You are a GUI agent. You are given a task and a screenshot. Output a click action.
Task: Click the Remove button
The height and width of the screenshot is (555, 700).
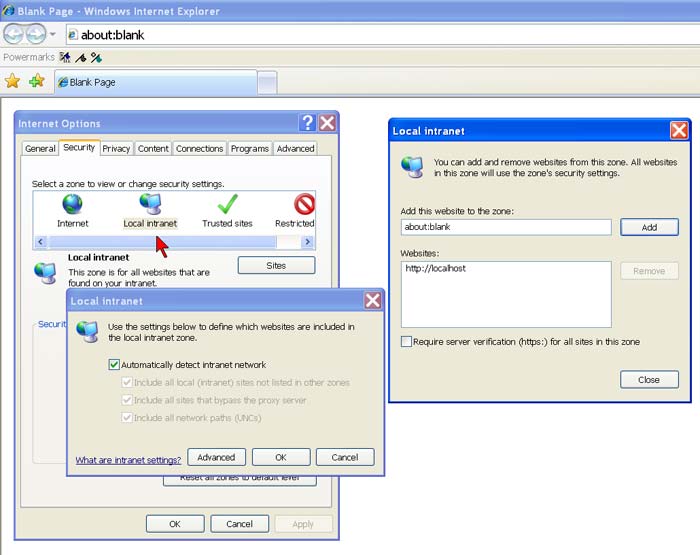649,271
